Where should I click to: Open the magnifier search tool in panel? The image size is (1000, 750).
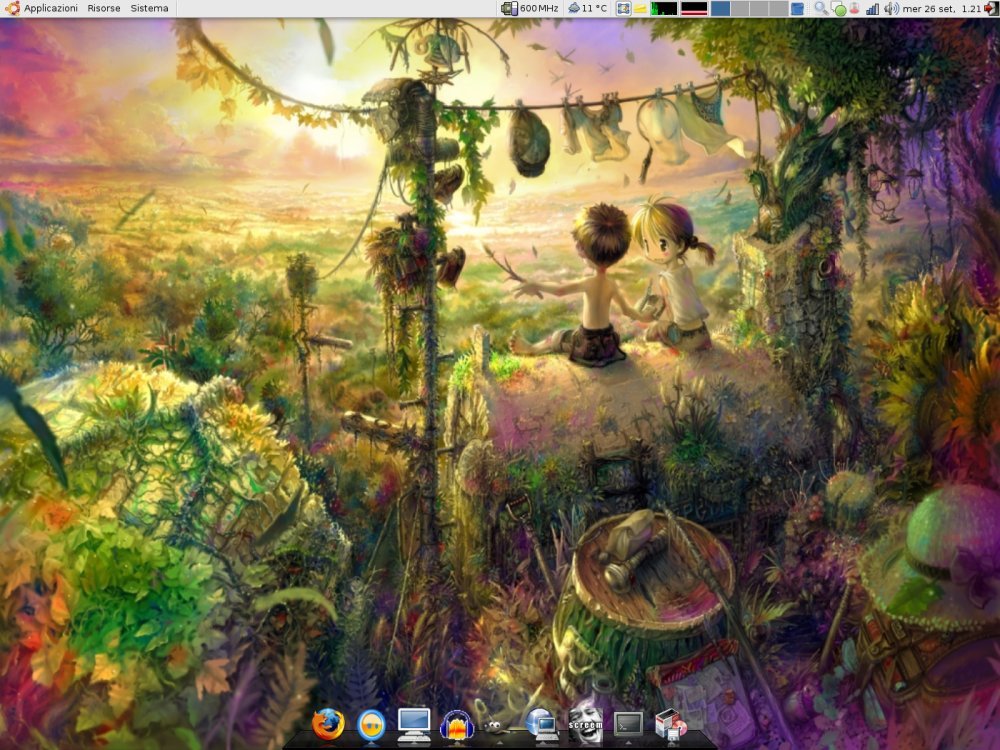click(x=821, y=8)
